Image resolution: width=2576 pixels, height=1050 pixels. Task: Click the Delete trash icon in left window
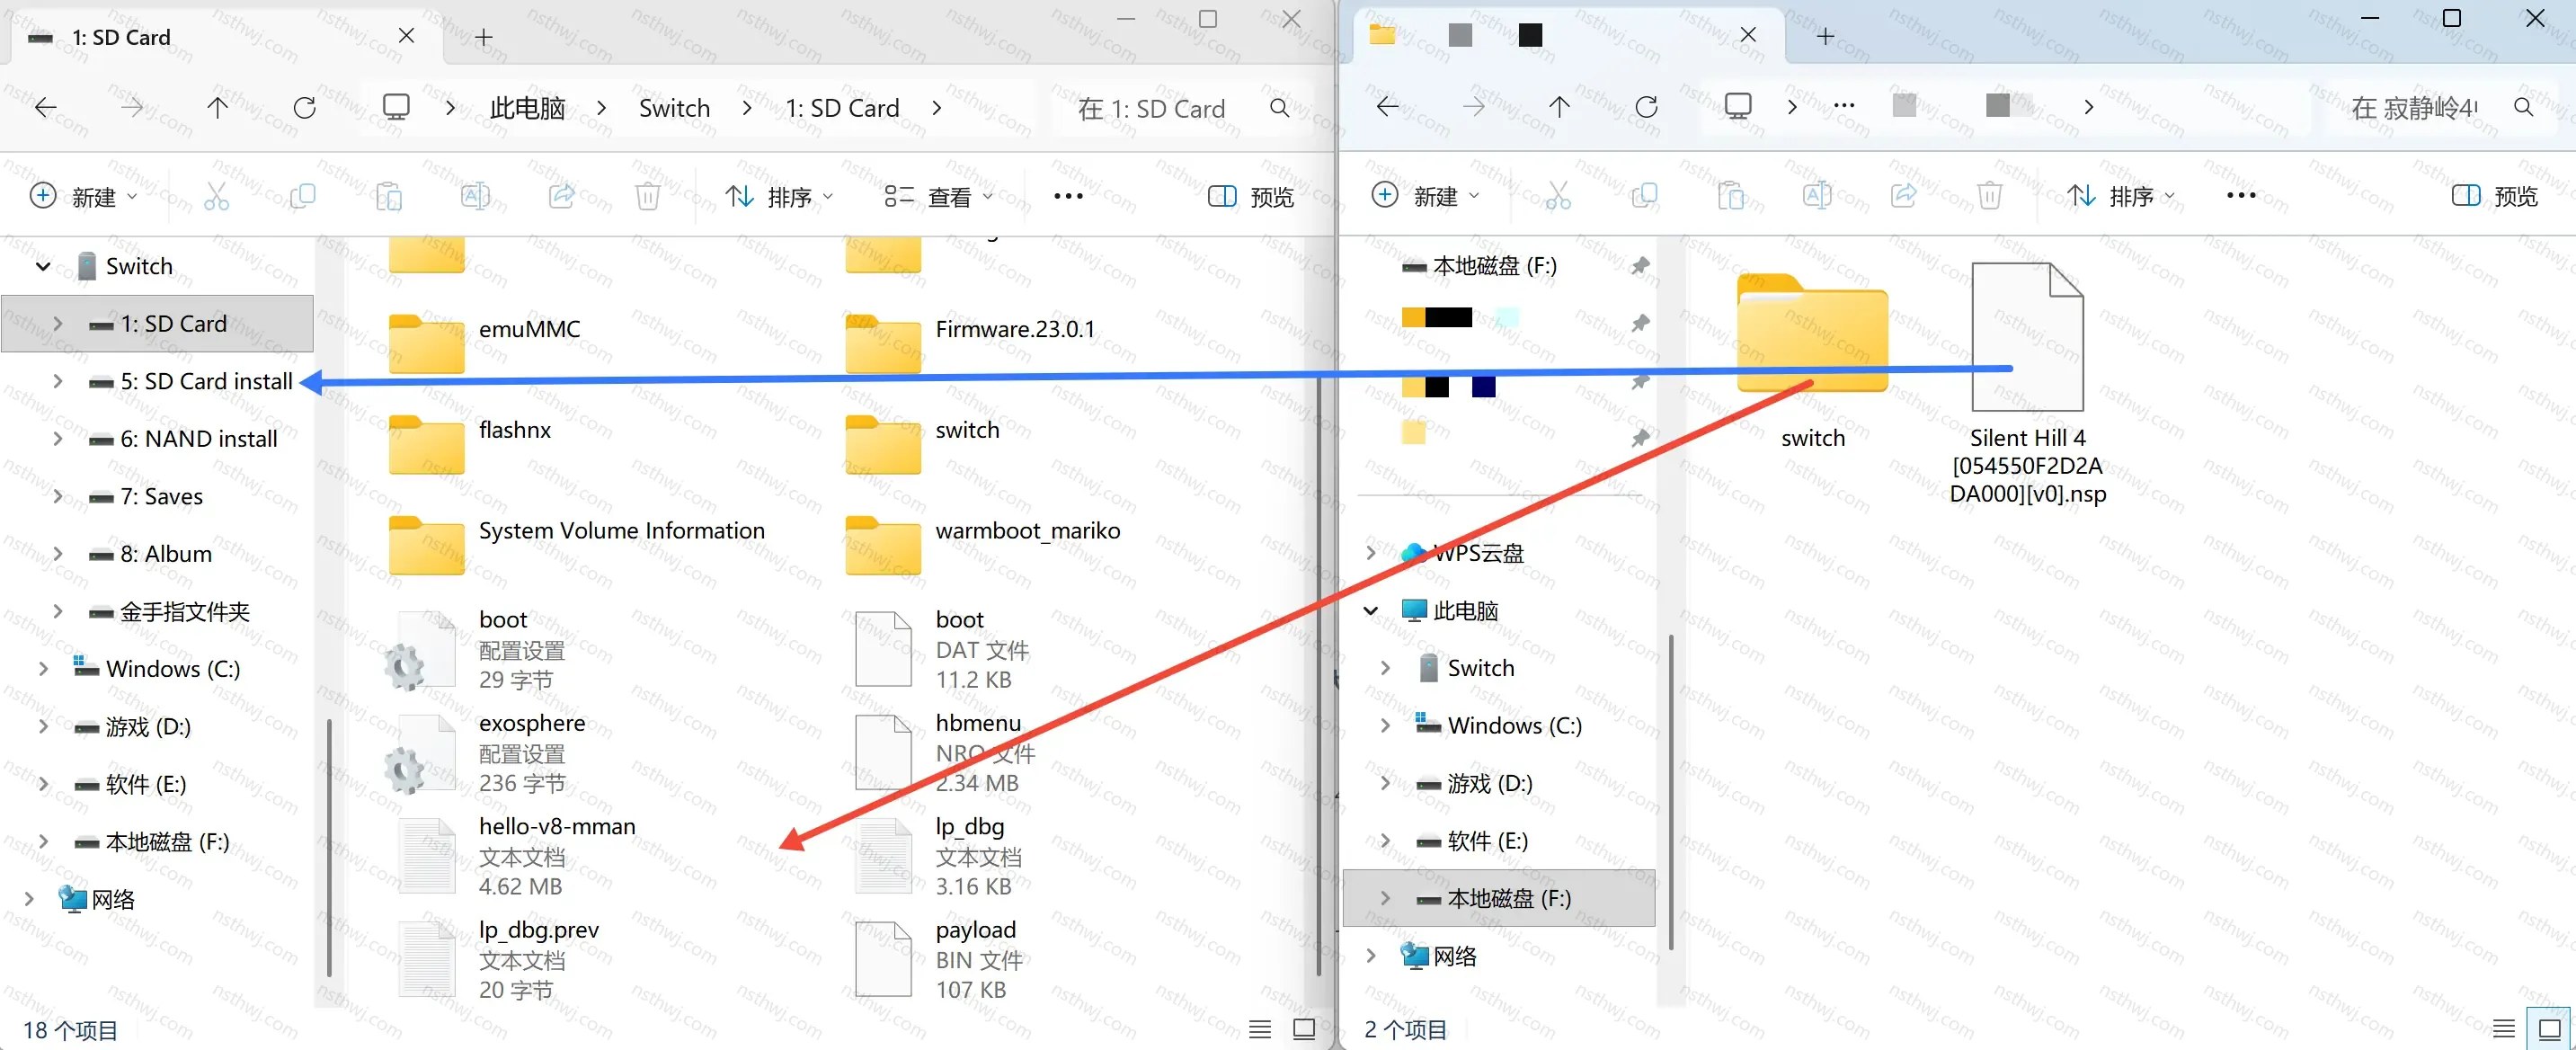click(648, 196)
